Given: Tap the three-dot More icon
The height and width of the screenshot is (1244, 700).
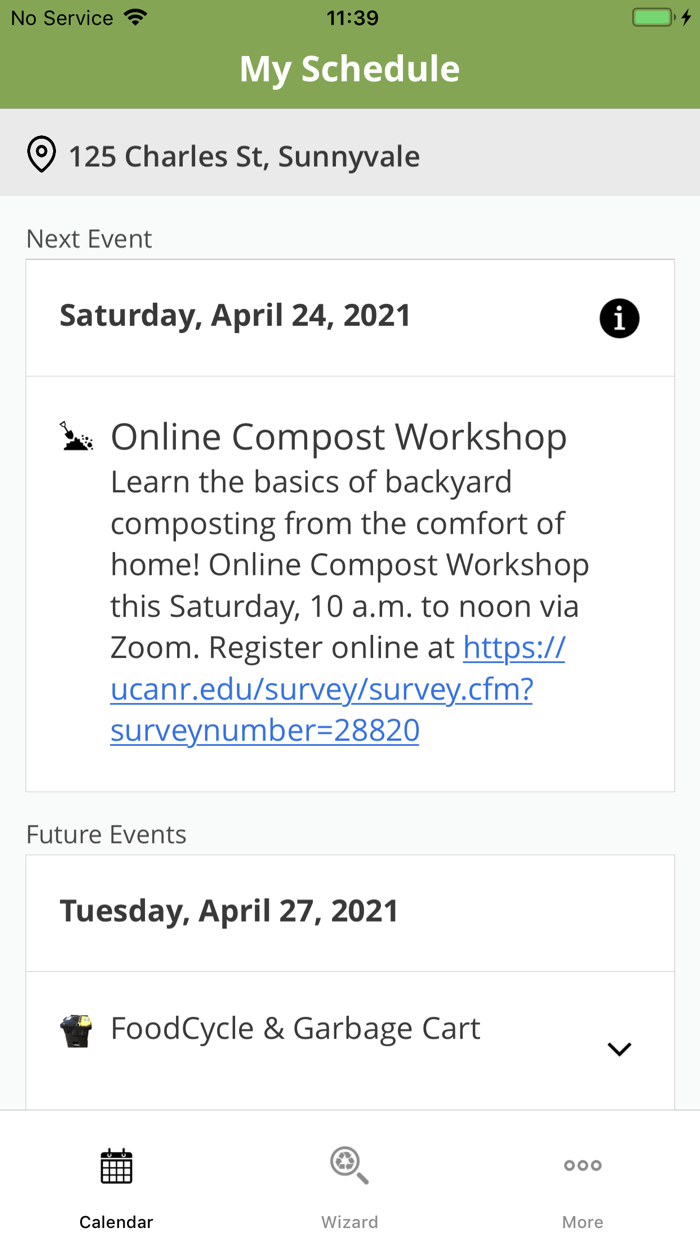Looking at the screenshot, I should [582, 1165].
